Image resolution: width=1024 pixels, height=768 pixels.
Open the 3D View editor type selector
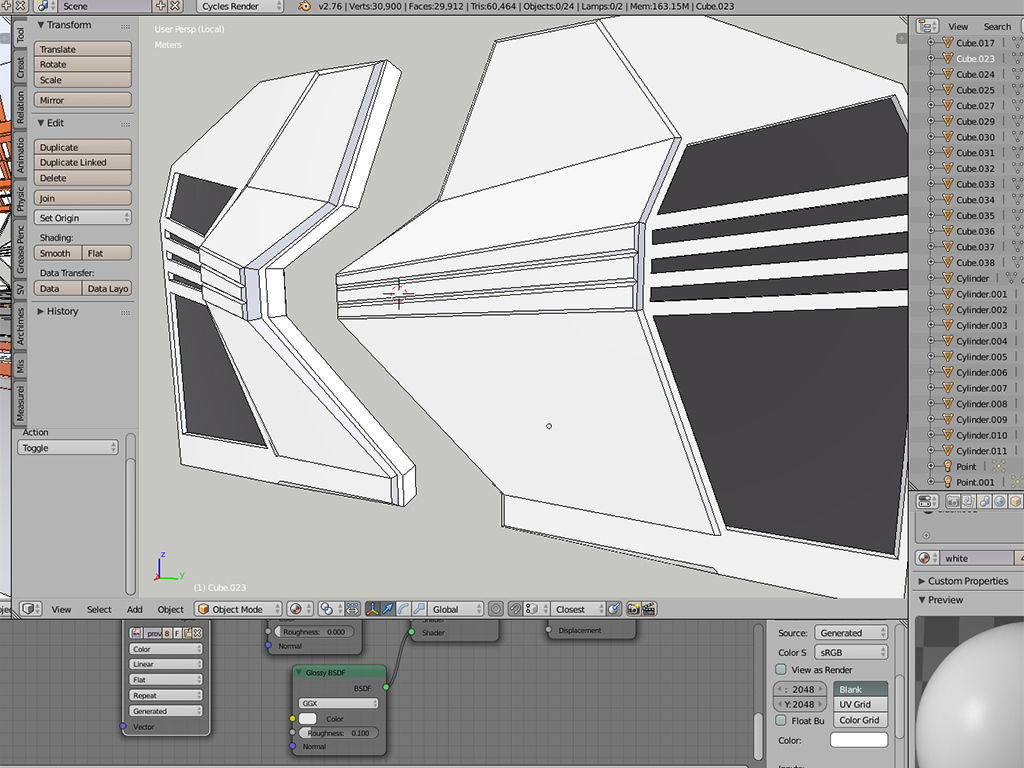click(x=29, y=609)
